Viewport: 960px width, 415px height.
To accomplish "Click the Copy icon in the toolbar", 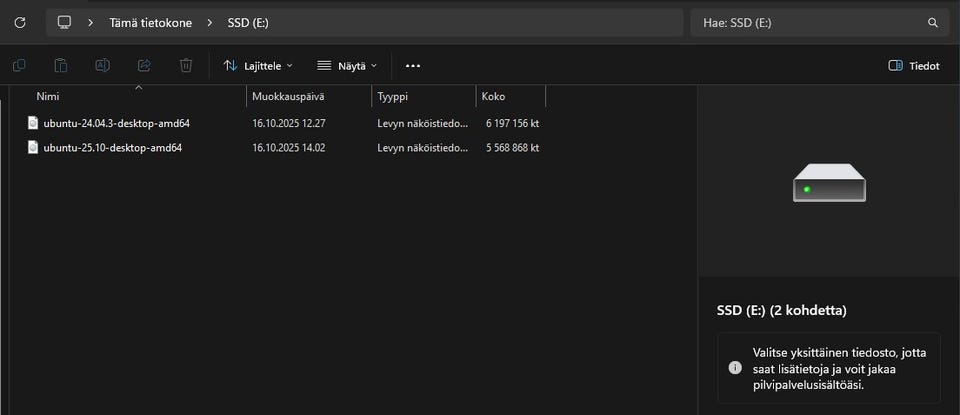I will 19,66.
